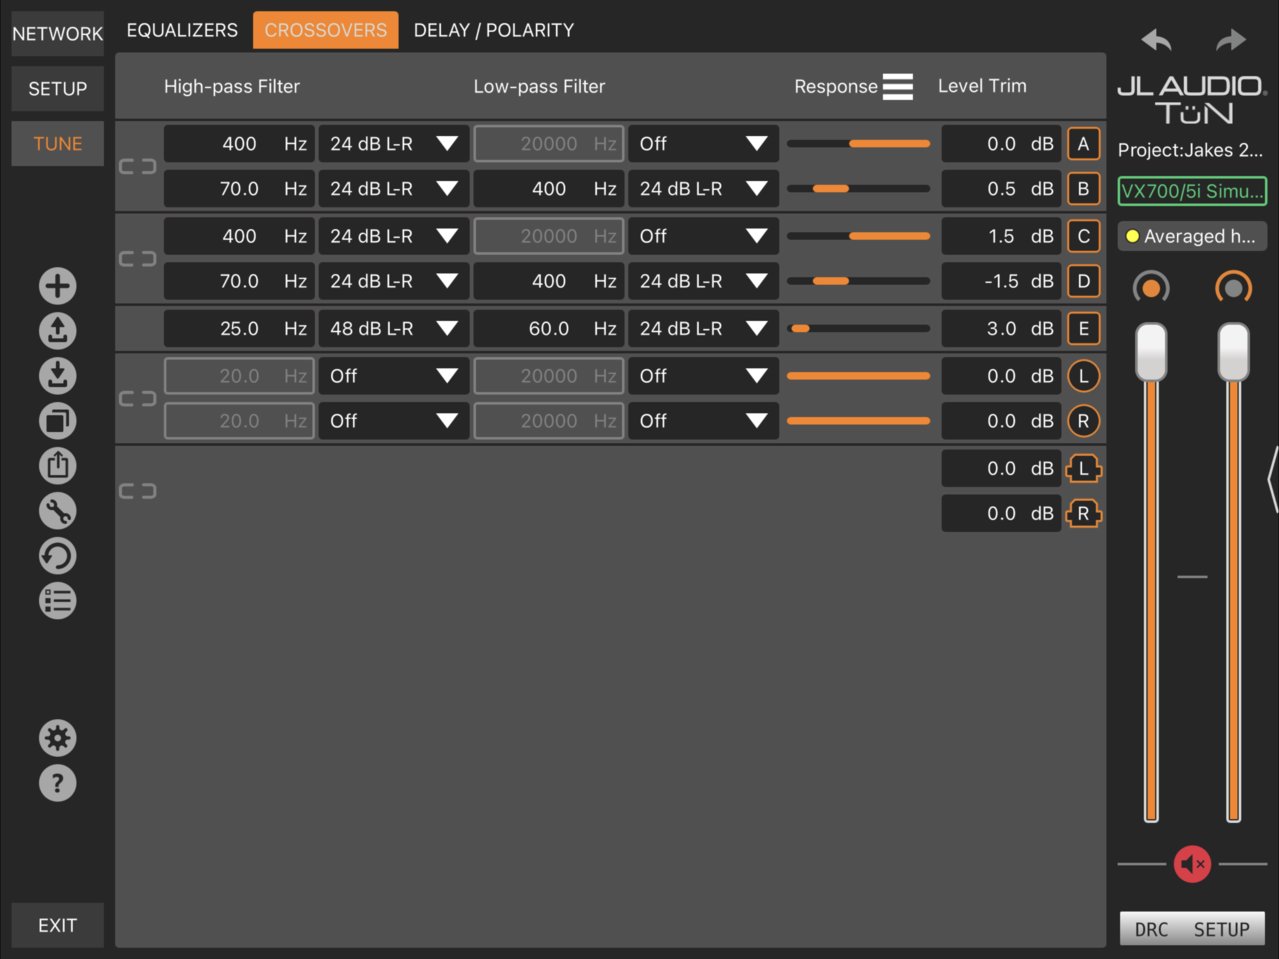Click channel C level trim 1.5 dB field
The image size is (1279, 959).
pyautogui.click(x=1001, y=236)
